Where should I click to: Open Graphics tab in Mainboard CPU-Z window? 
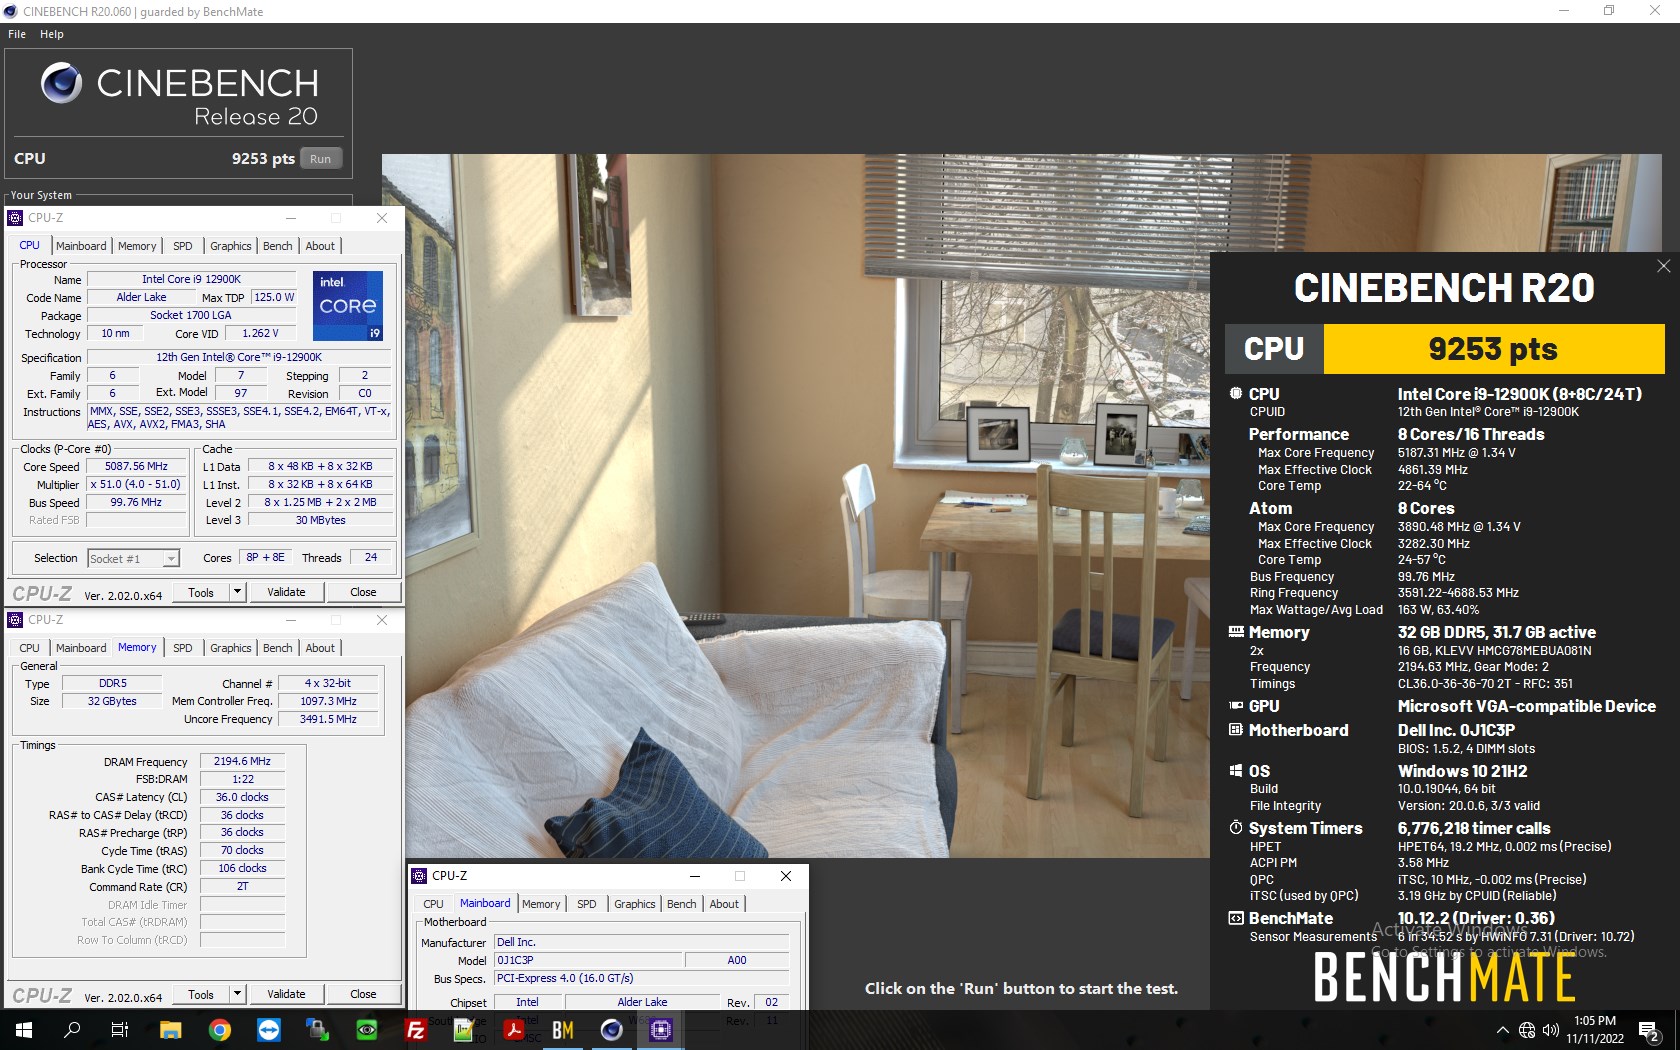click(635, 904)
